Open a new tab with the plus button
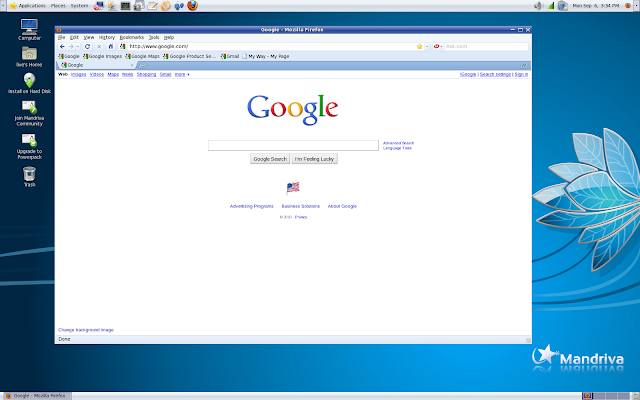Screen dimensions: 640x400 coord(142,65)
